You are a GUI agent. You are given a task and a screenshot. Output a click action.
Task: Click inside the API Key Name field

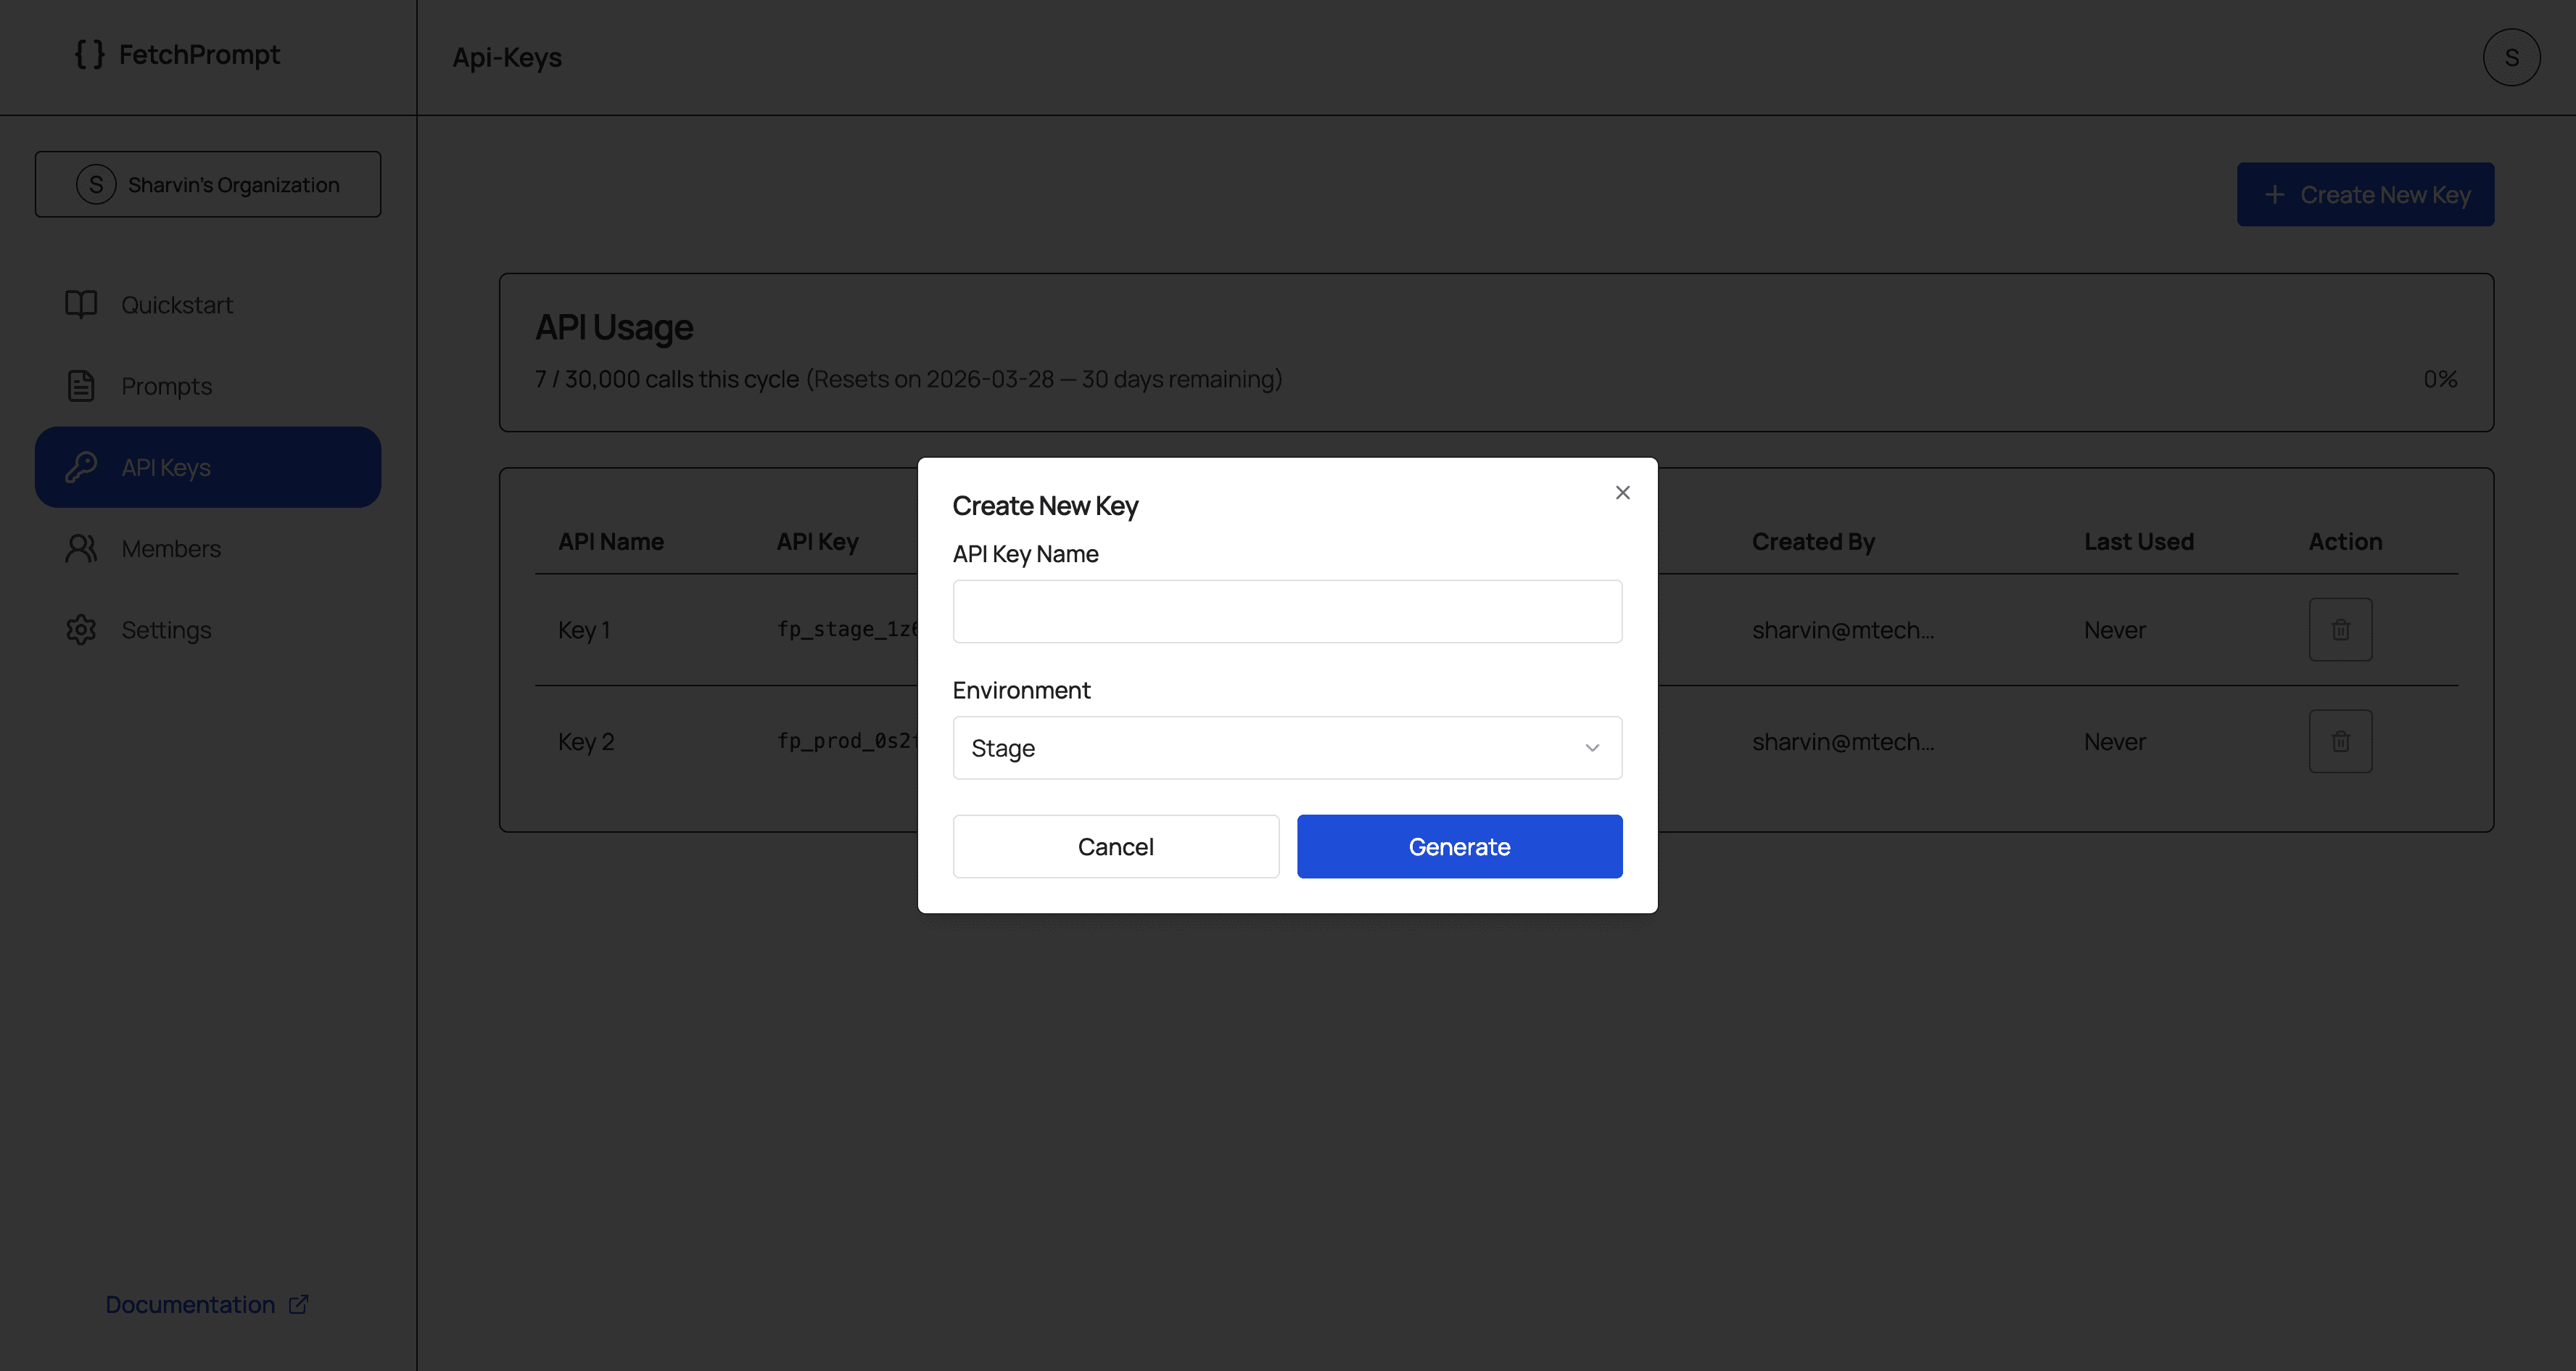pos(1287,610)
